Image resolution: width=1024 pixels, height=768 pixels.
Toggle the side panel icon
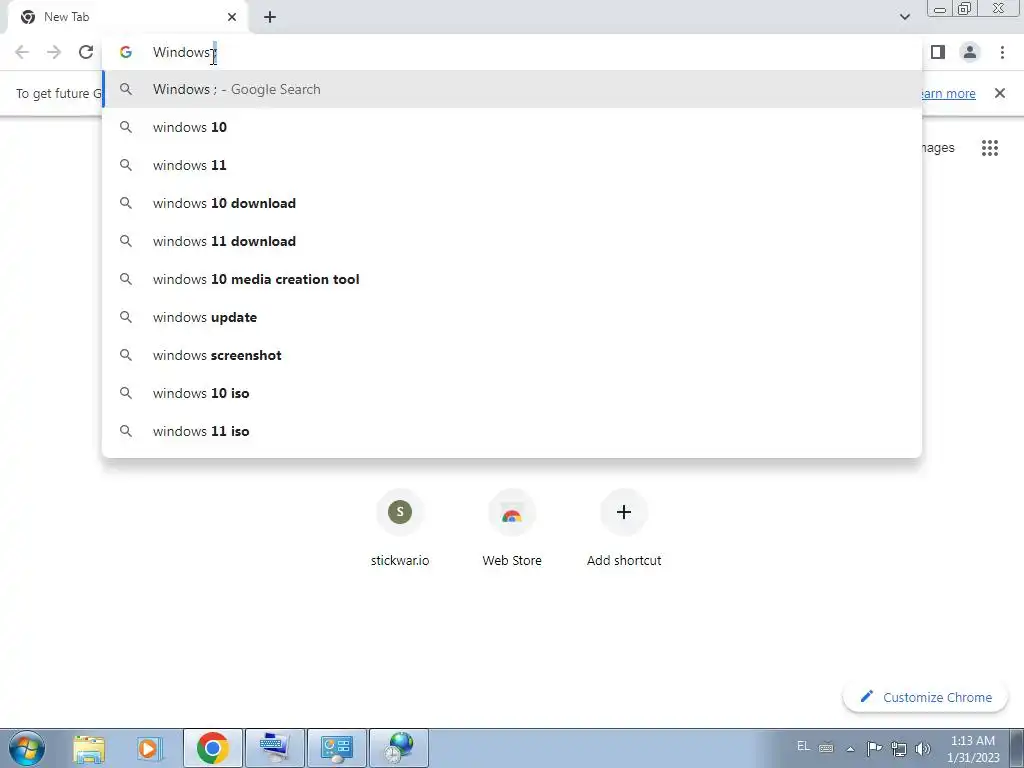point(938,52)
